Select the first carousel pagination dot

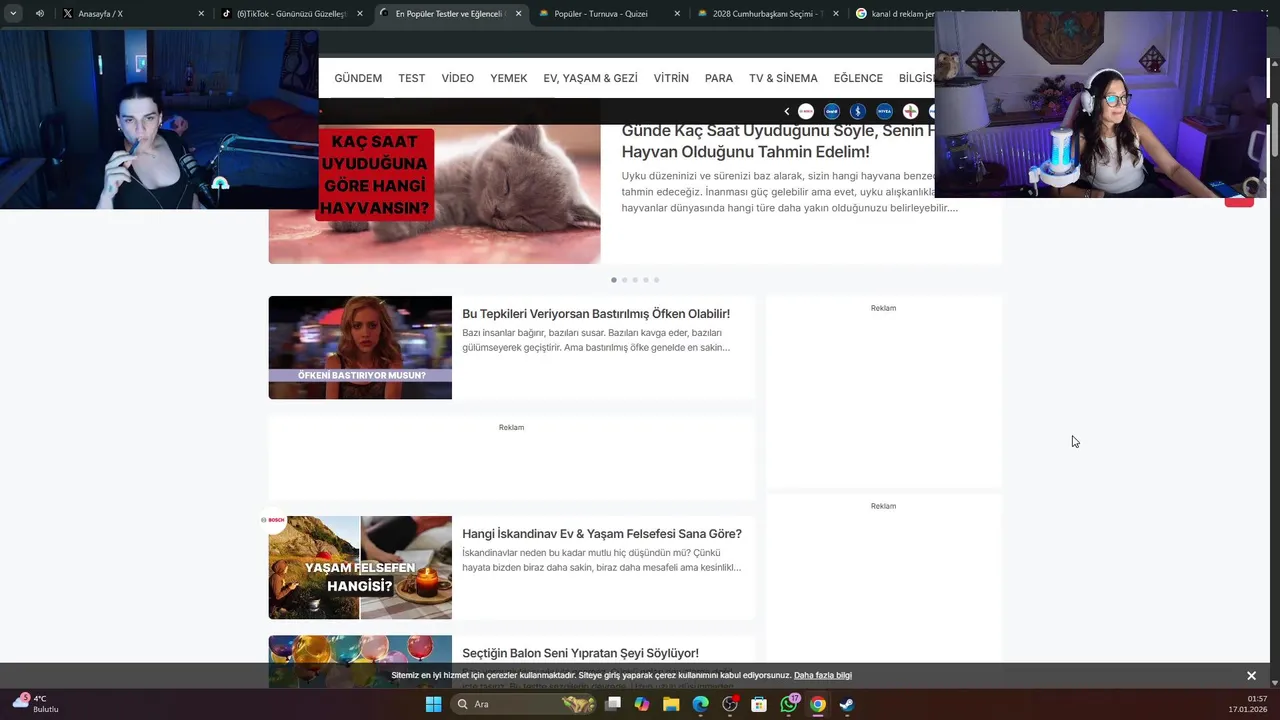click(614, 280)
